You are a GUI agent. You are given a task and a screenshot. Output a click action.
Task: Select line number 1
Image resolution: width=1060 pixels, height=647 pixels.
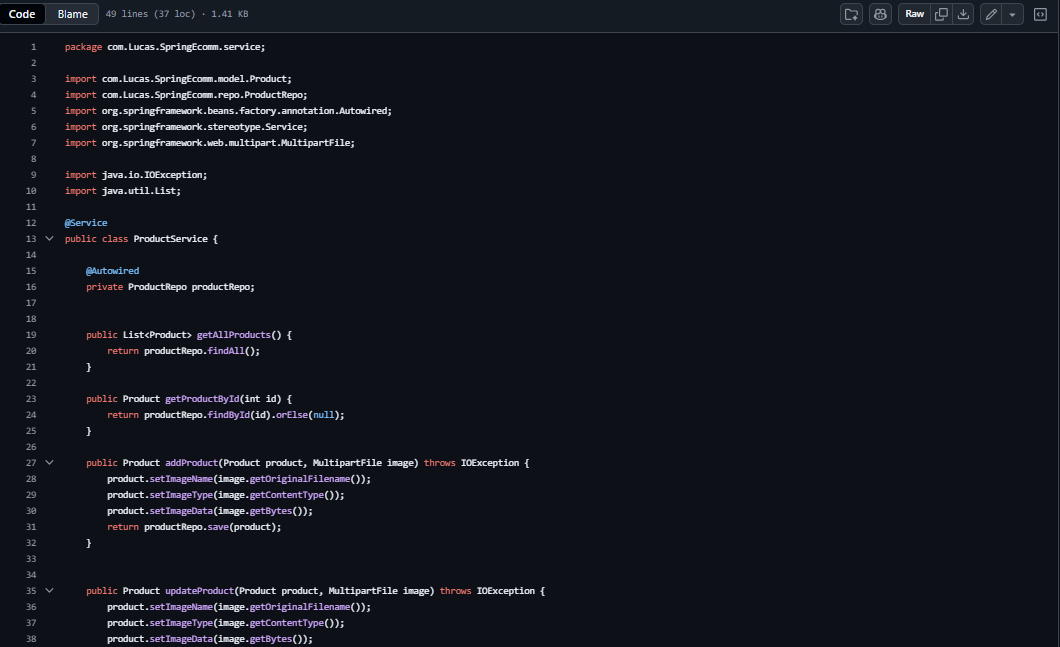[33, 47]
